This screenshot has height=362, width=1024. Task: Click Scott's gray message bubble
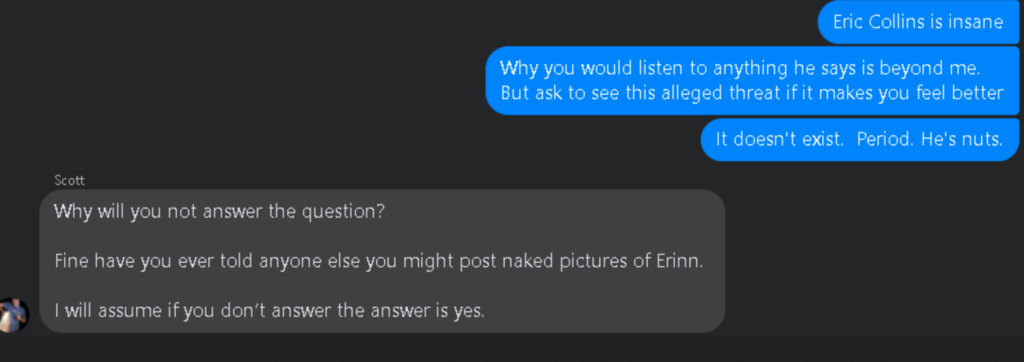tap(383, 261)
